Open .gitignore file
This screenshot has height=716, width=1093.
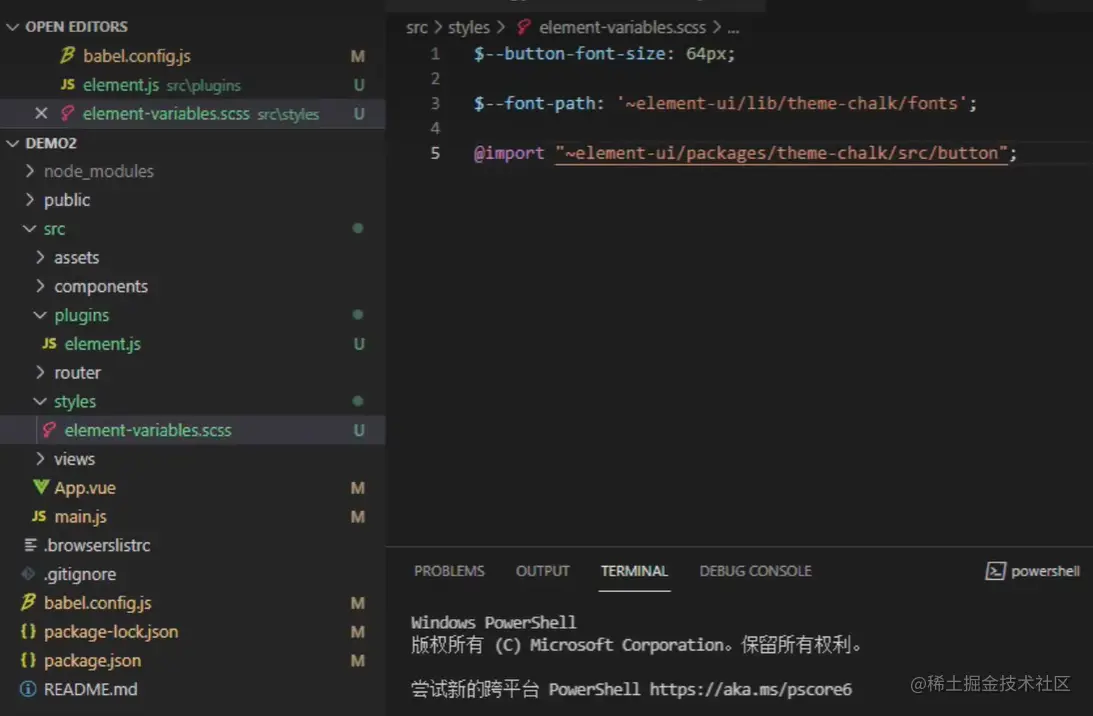point(79,574)
